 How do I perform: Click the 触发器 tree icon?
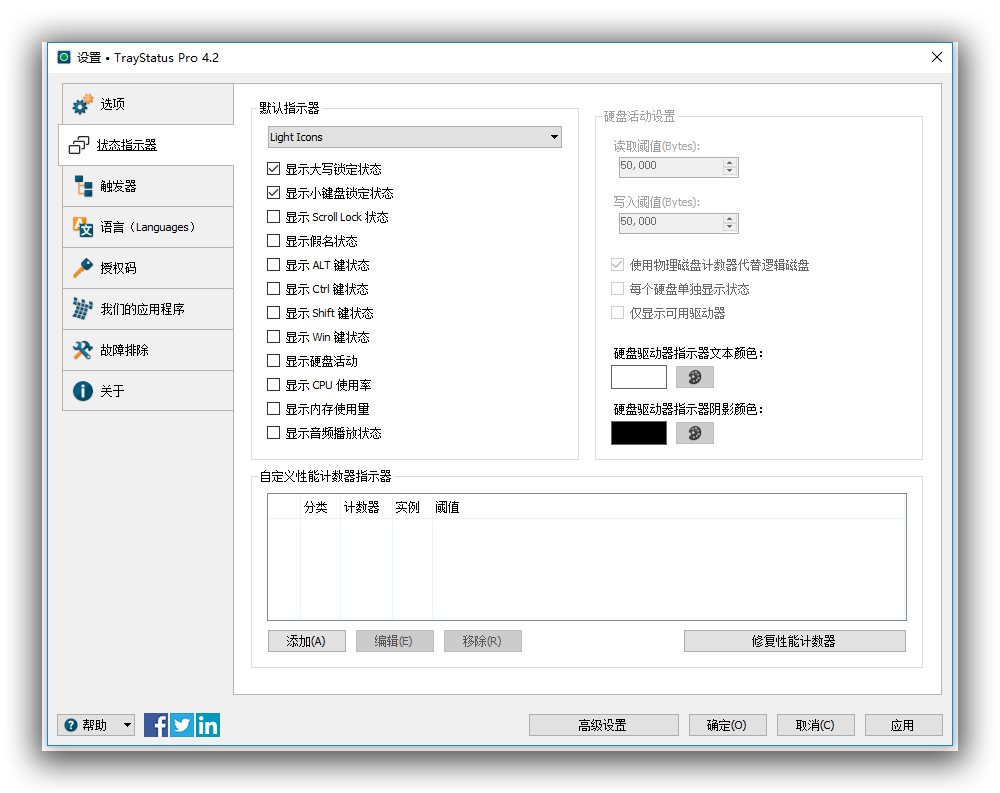click(x=83, y=186)
